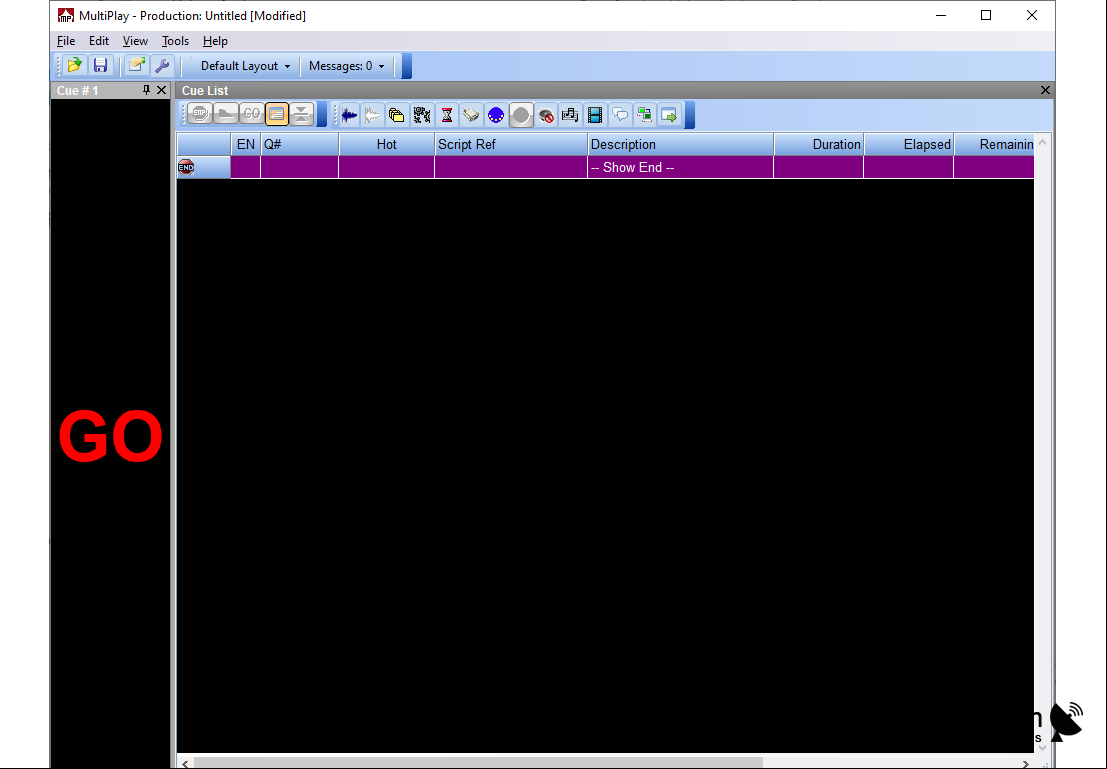1107x769 pixels.
Task: Toggle the collapse arrows toolbar button
Action: 301,114
